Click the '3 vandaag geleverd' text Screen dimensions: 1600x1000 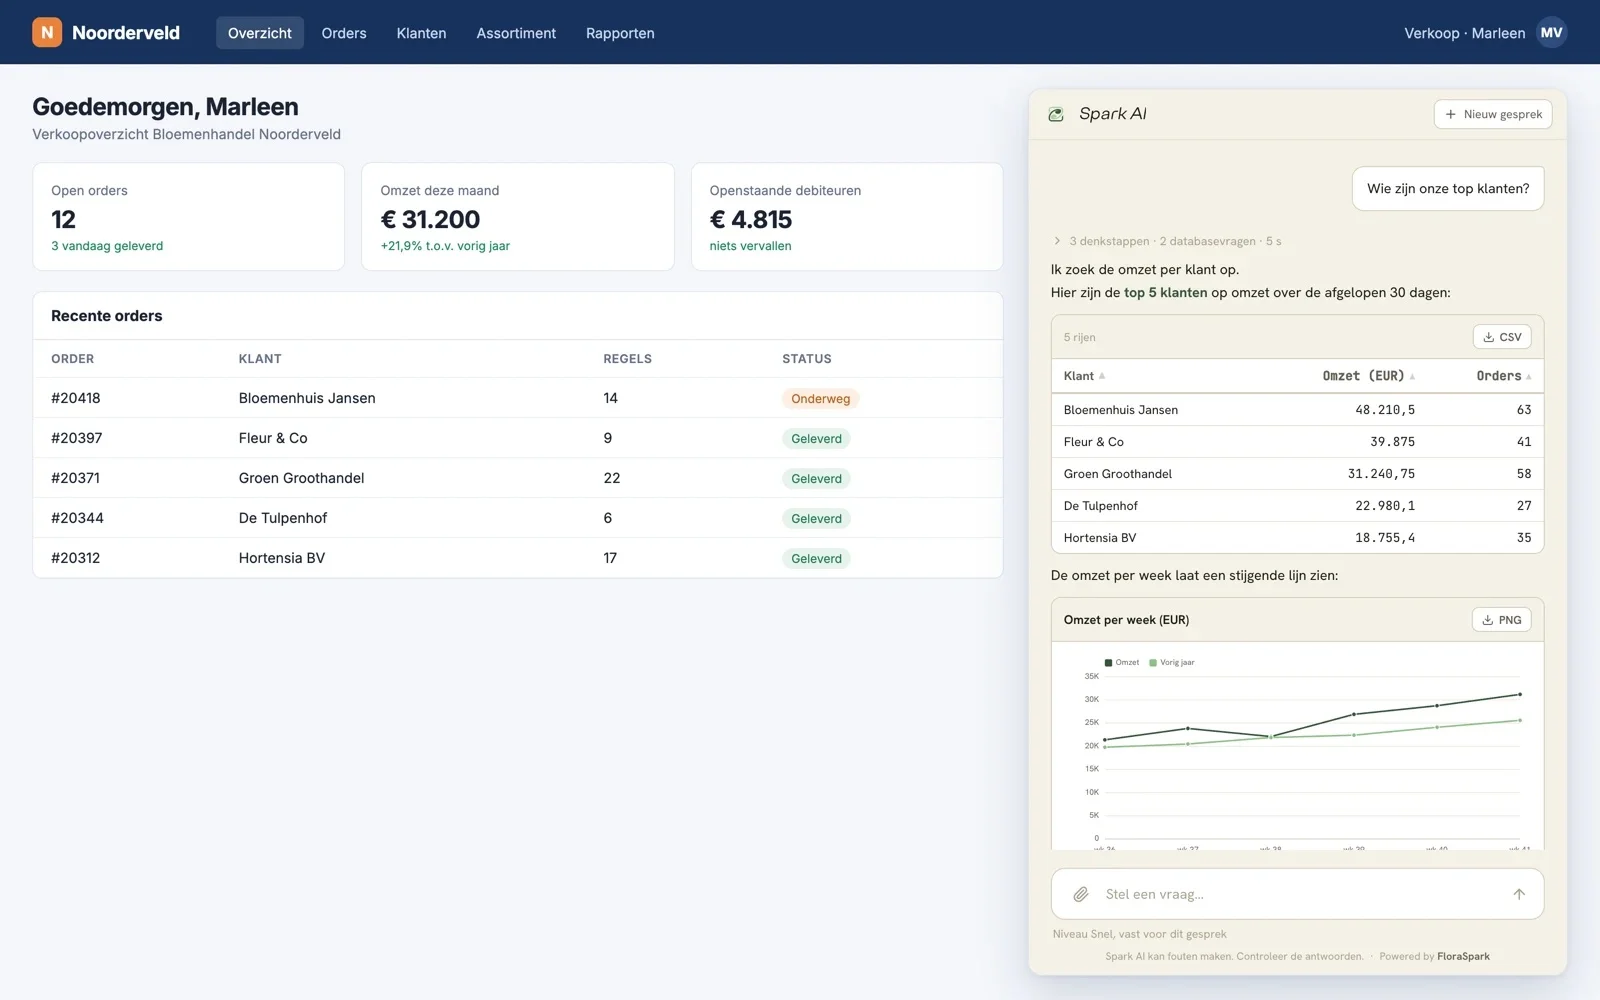[107, 246]
